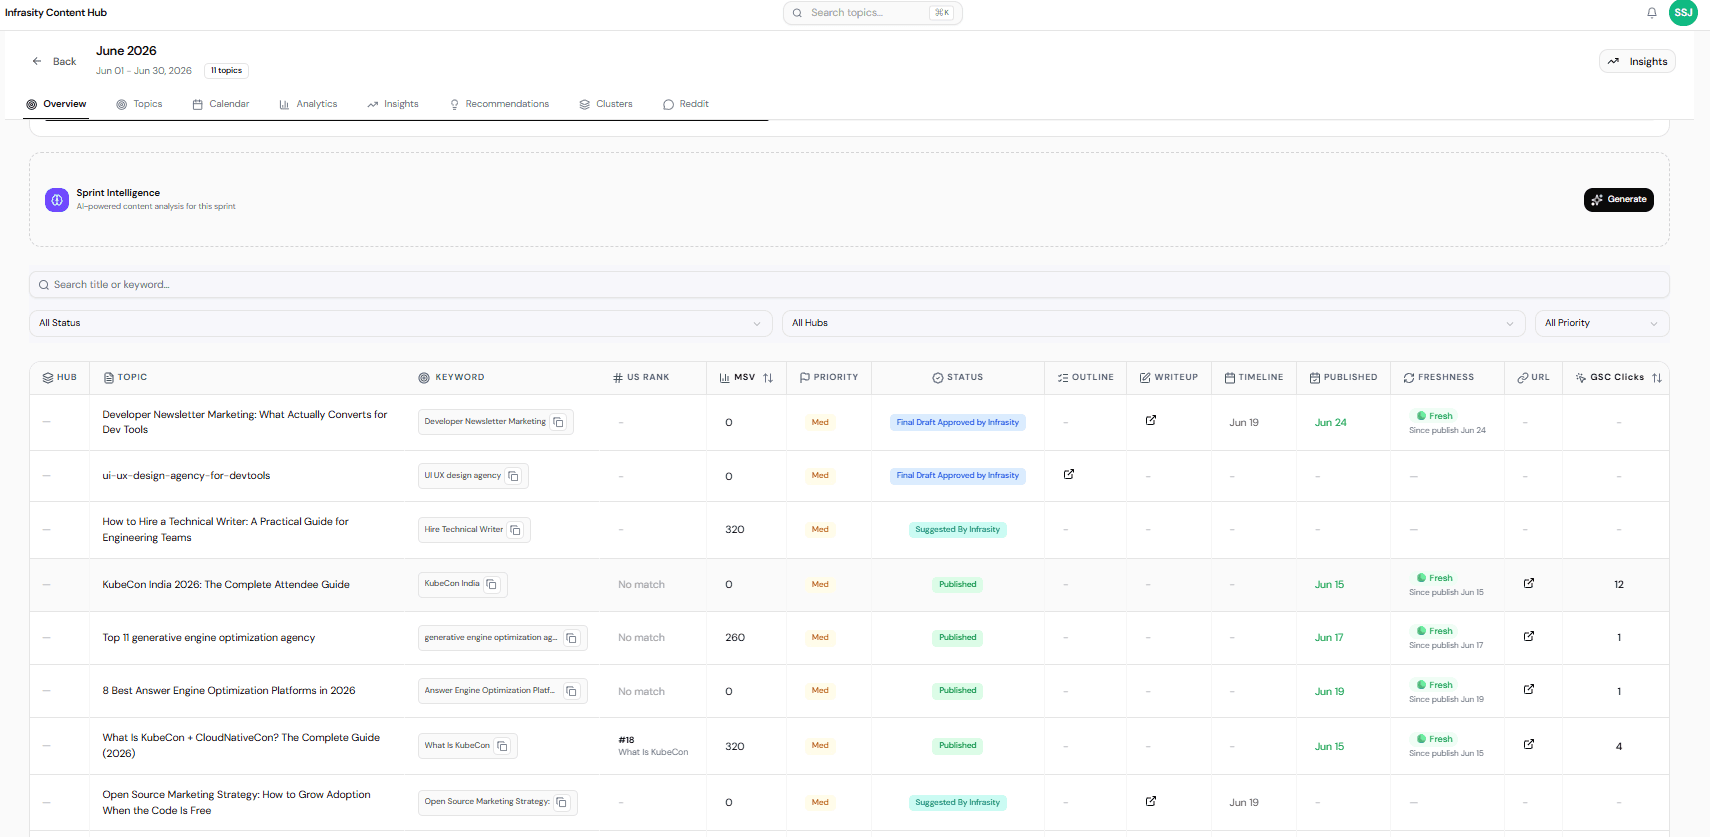This screenshot has width=1710, height=837.
Task: Open topic KubeCon India 2026: The Complete Attendee Guide
Action: 226,585
